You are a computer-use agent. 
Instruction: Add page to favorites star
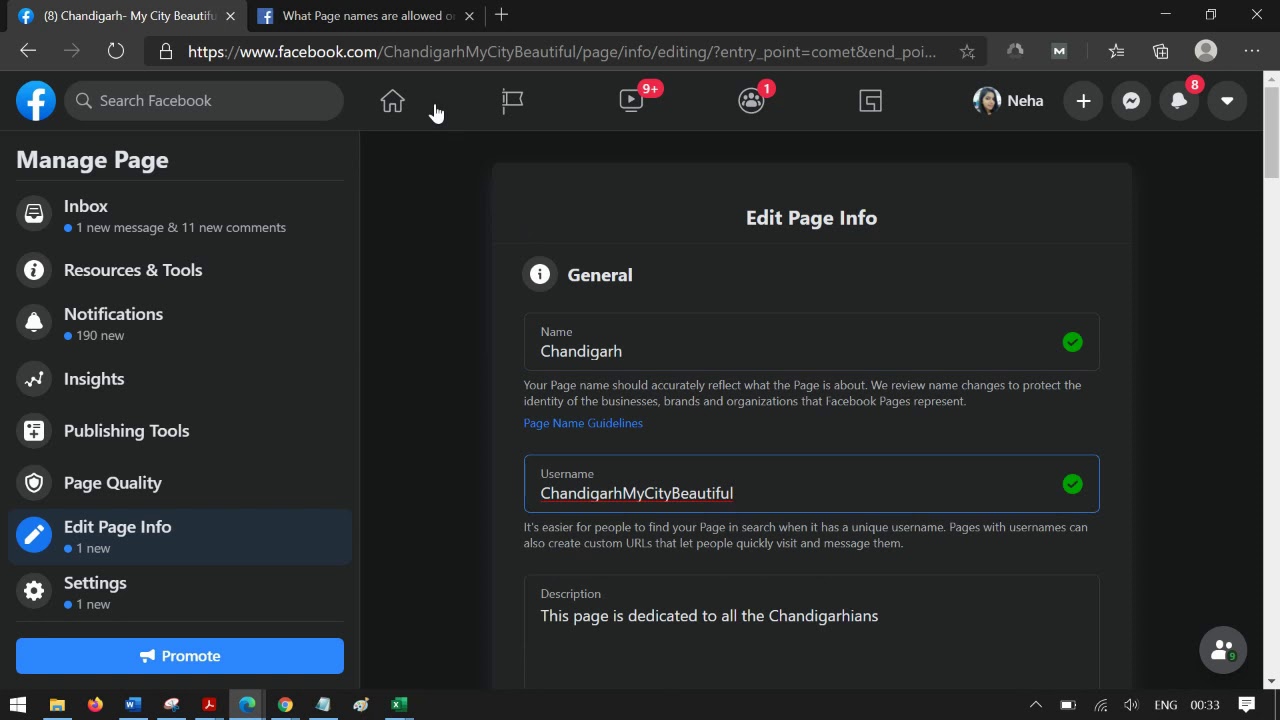point(967,52)
